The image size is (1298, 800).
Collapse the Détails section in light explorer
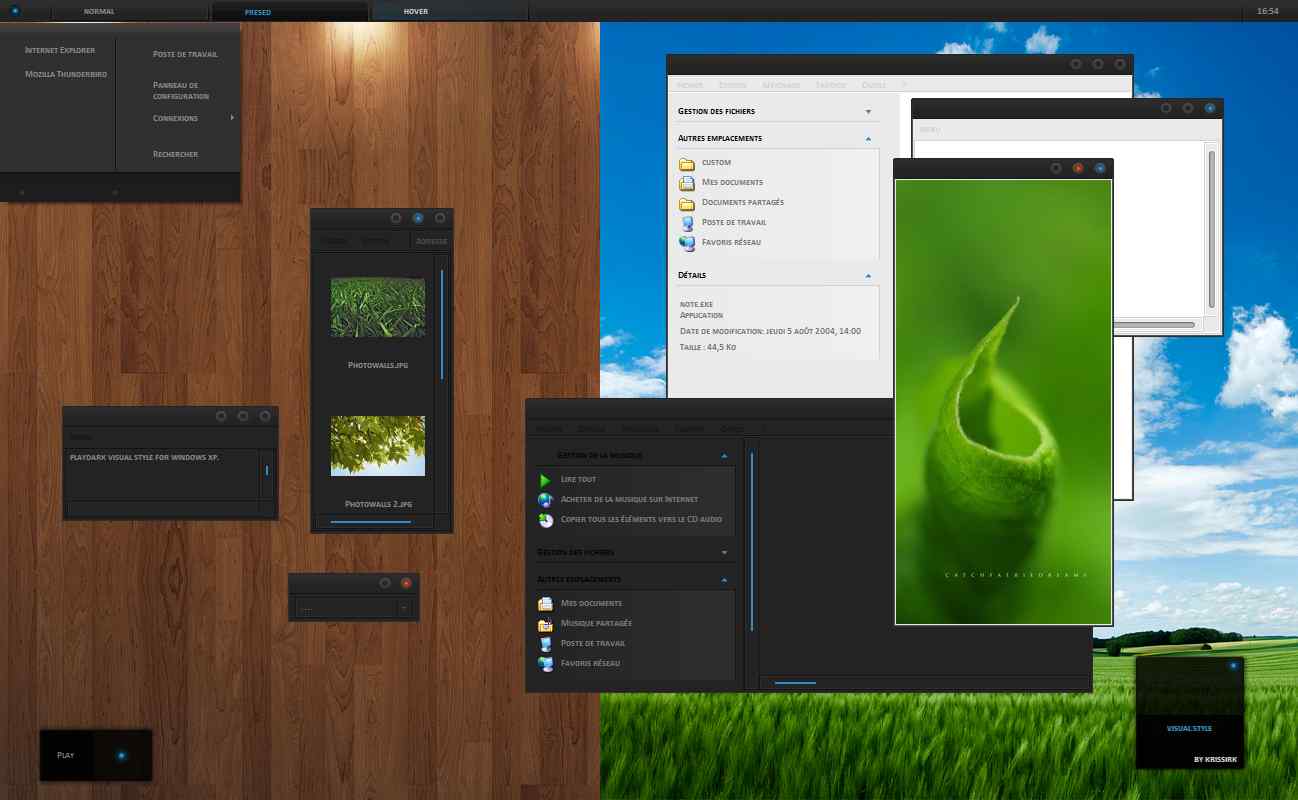[868, 275]
